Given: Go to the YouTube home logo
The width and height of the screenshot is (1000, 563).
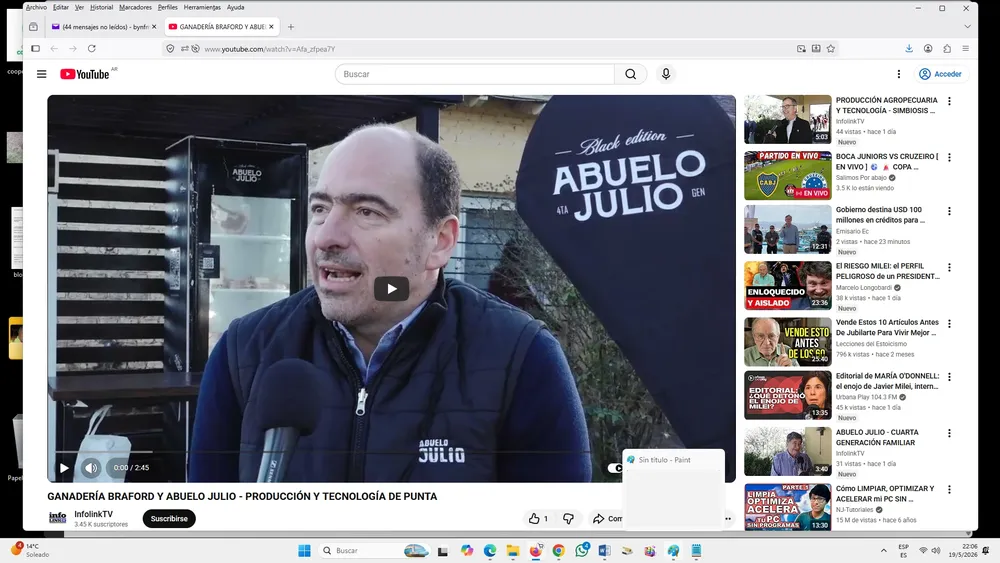Looking at the screenshot, I should (85, 74).
